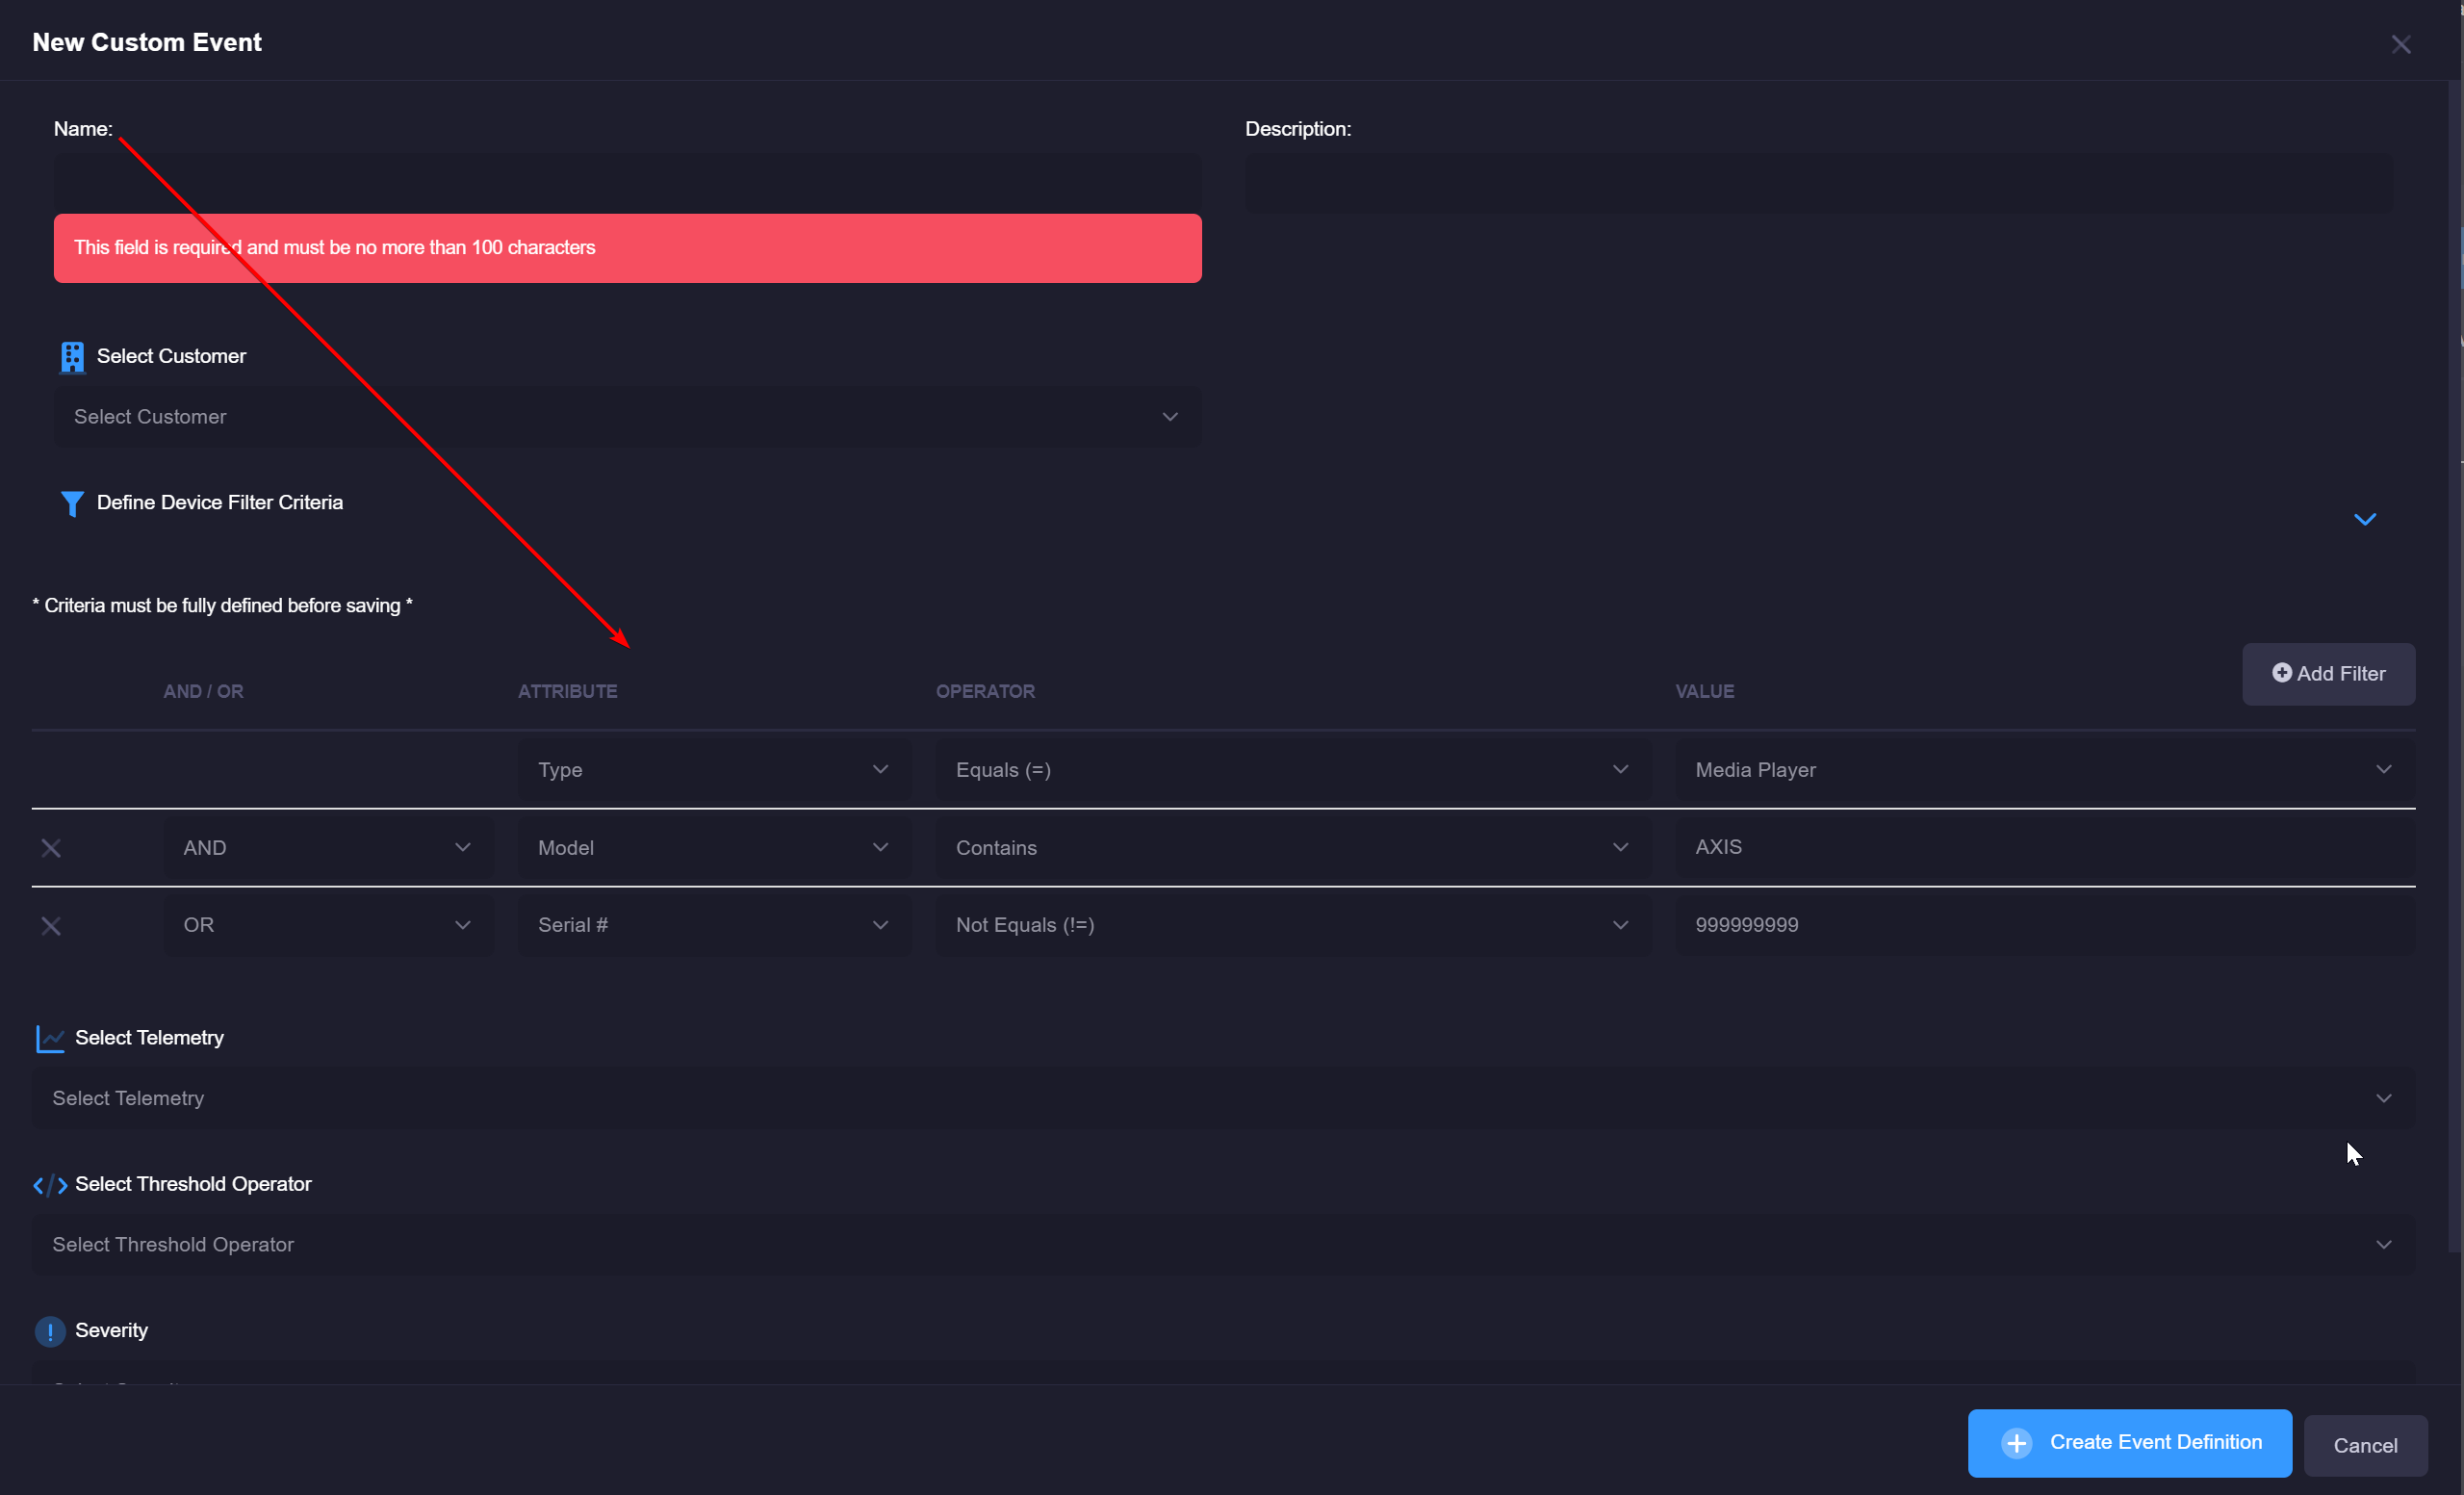Open the Not Equals (!=) operator dropdown
Screen dimensions: 2464x1495
click(1293, 925)
